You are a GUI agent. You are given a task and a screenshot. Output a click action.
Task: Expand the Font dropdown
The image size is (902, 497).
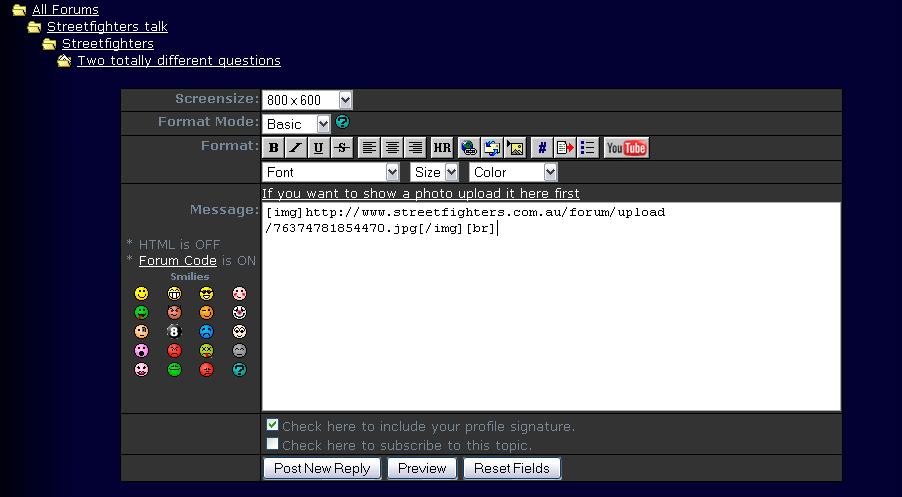point(331,172)
